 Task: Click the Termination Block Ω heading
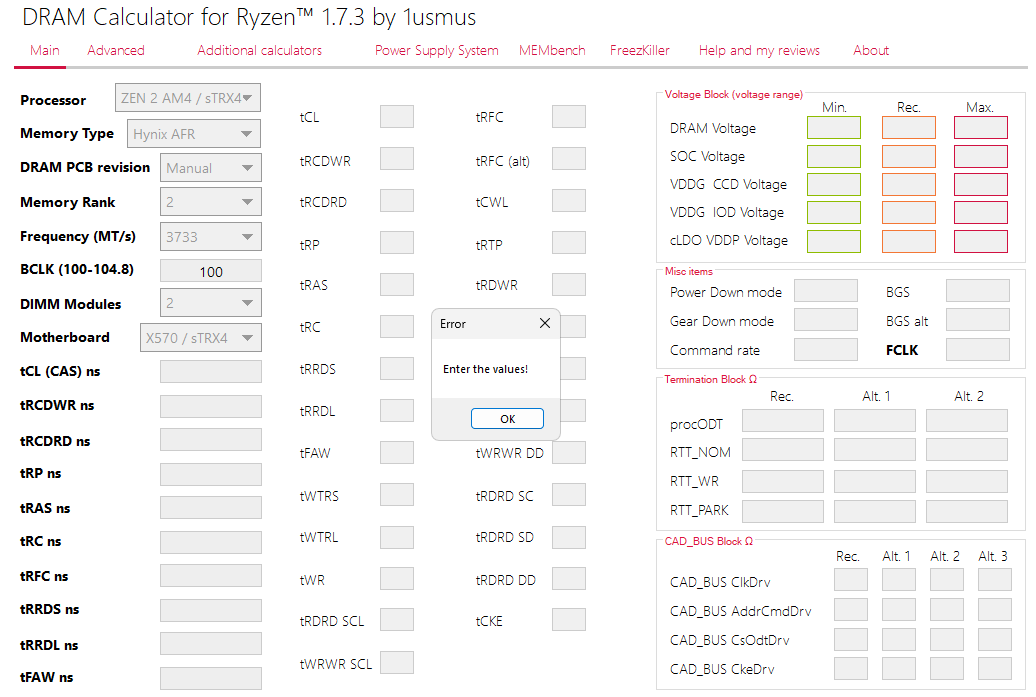click(710, 379)
